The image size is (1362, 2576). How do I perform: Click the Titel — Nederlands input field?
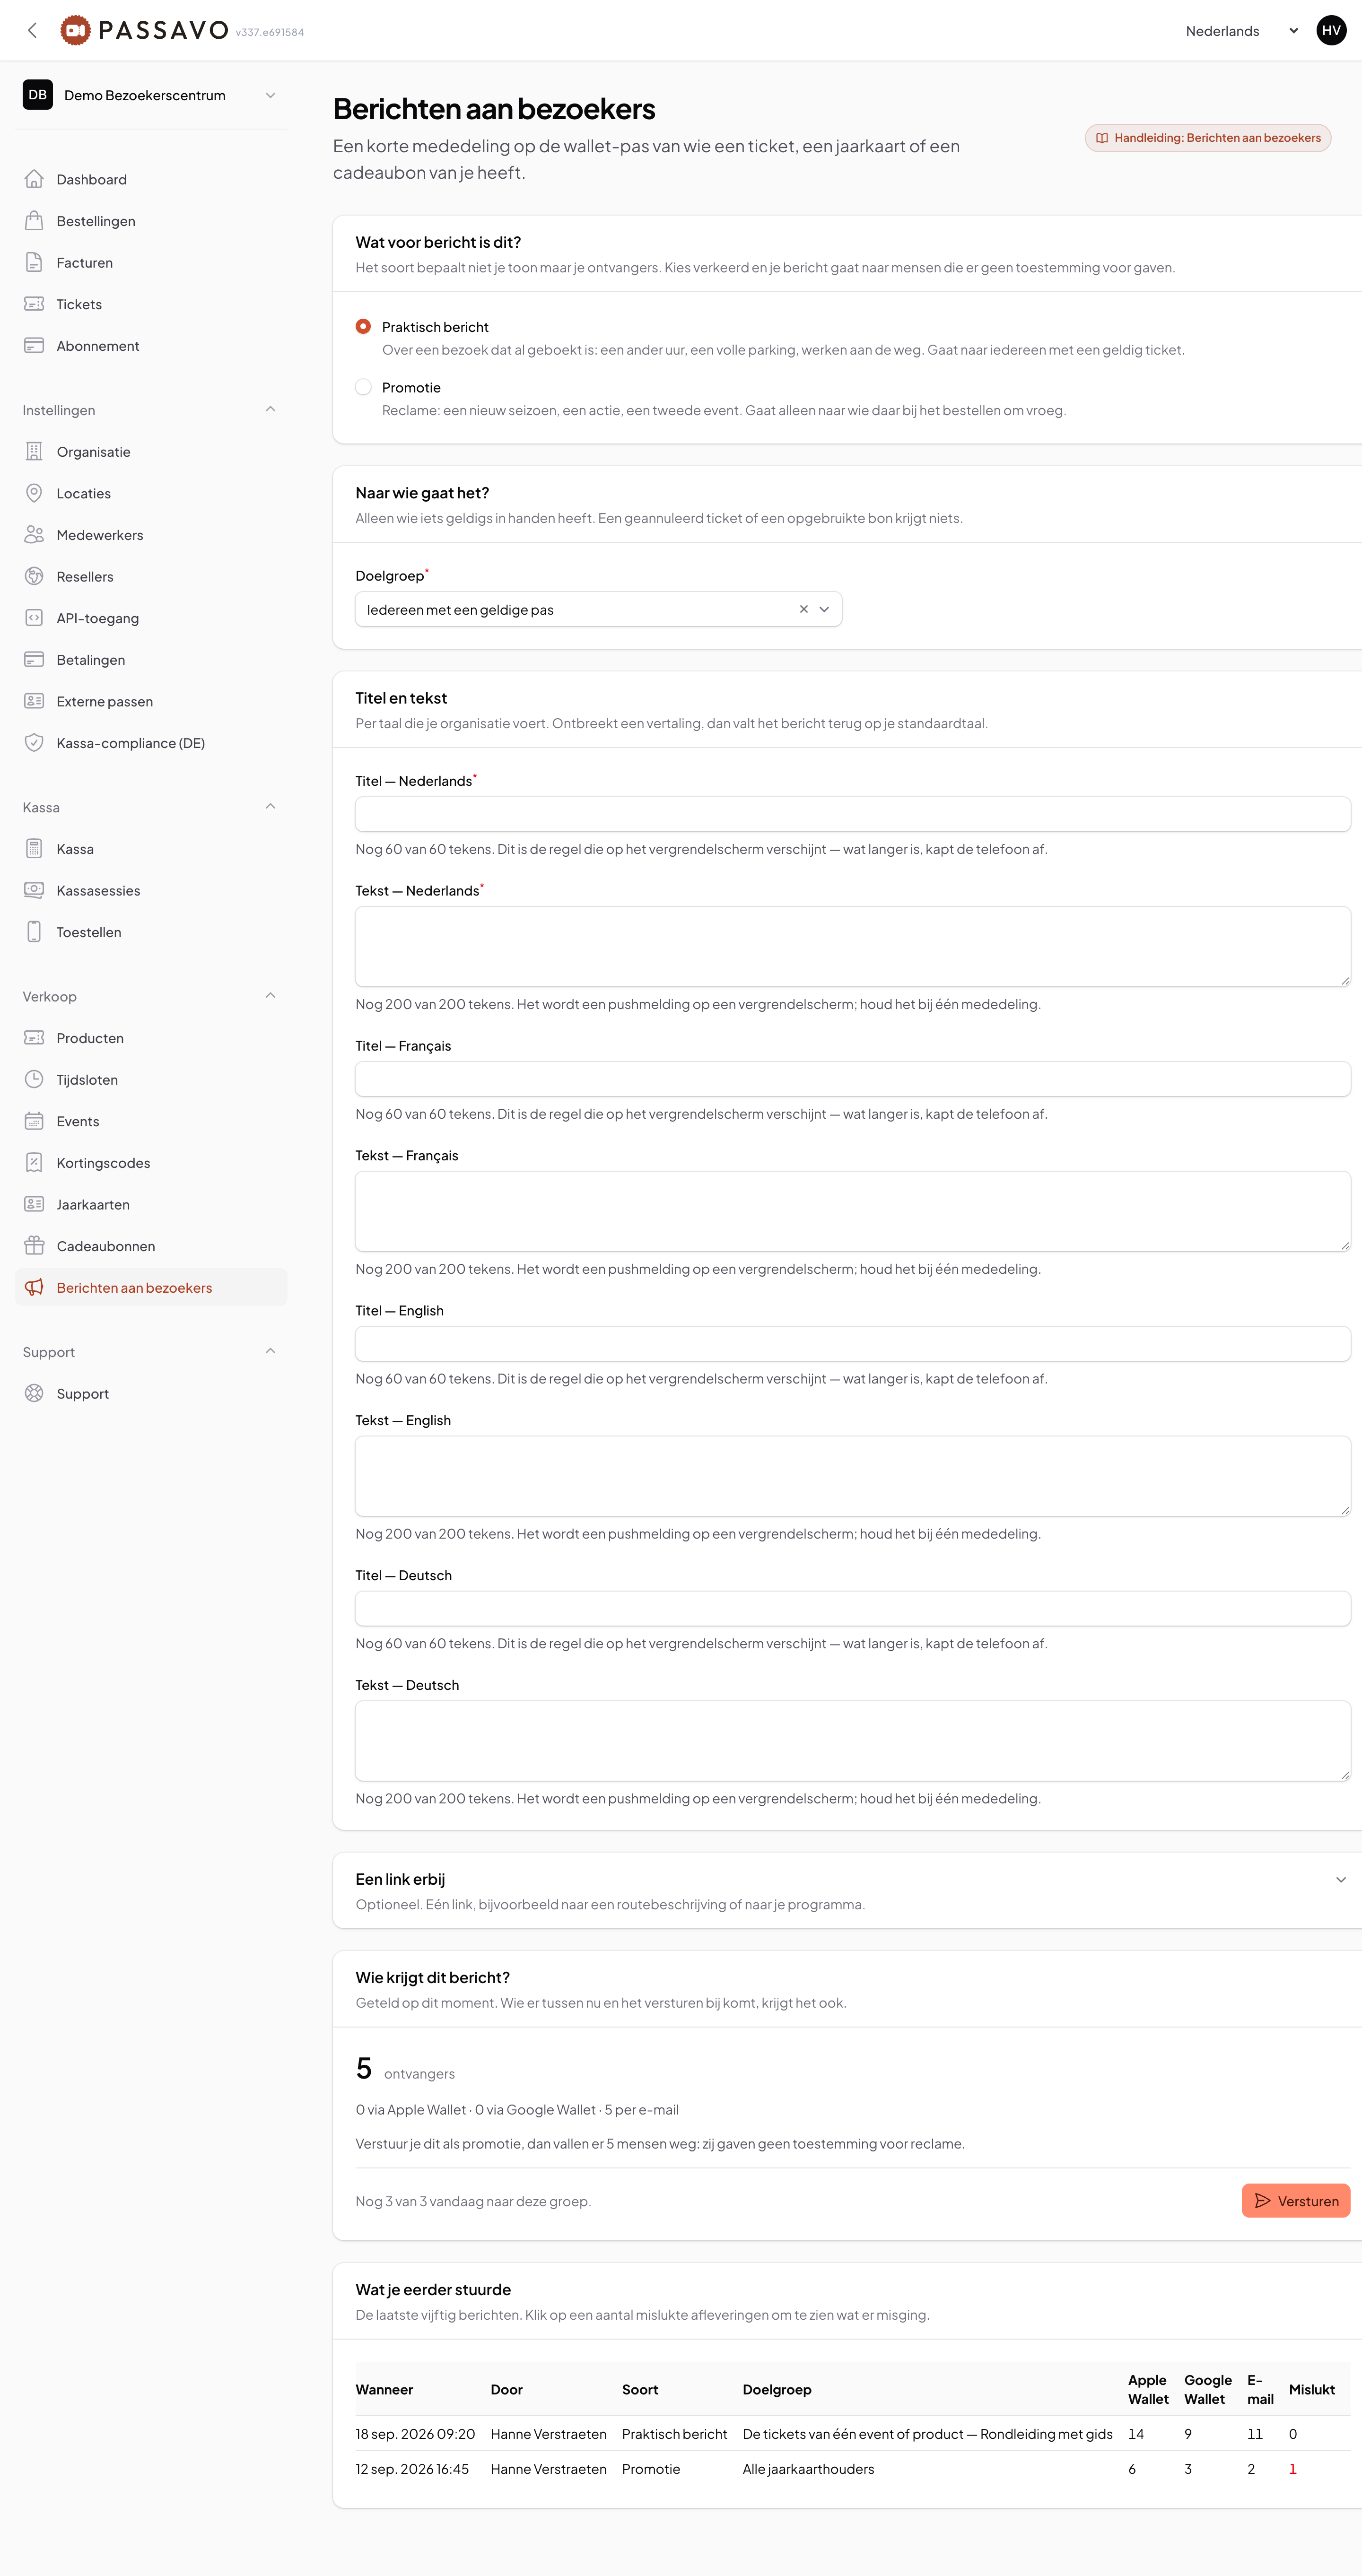point(852,814)
